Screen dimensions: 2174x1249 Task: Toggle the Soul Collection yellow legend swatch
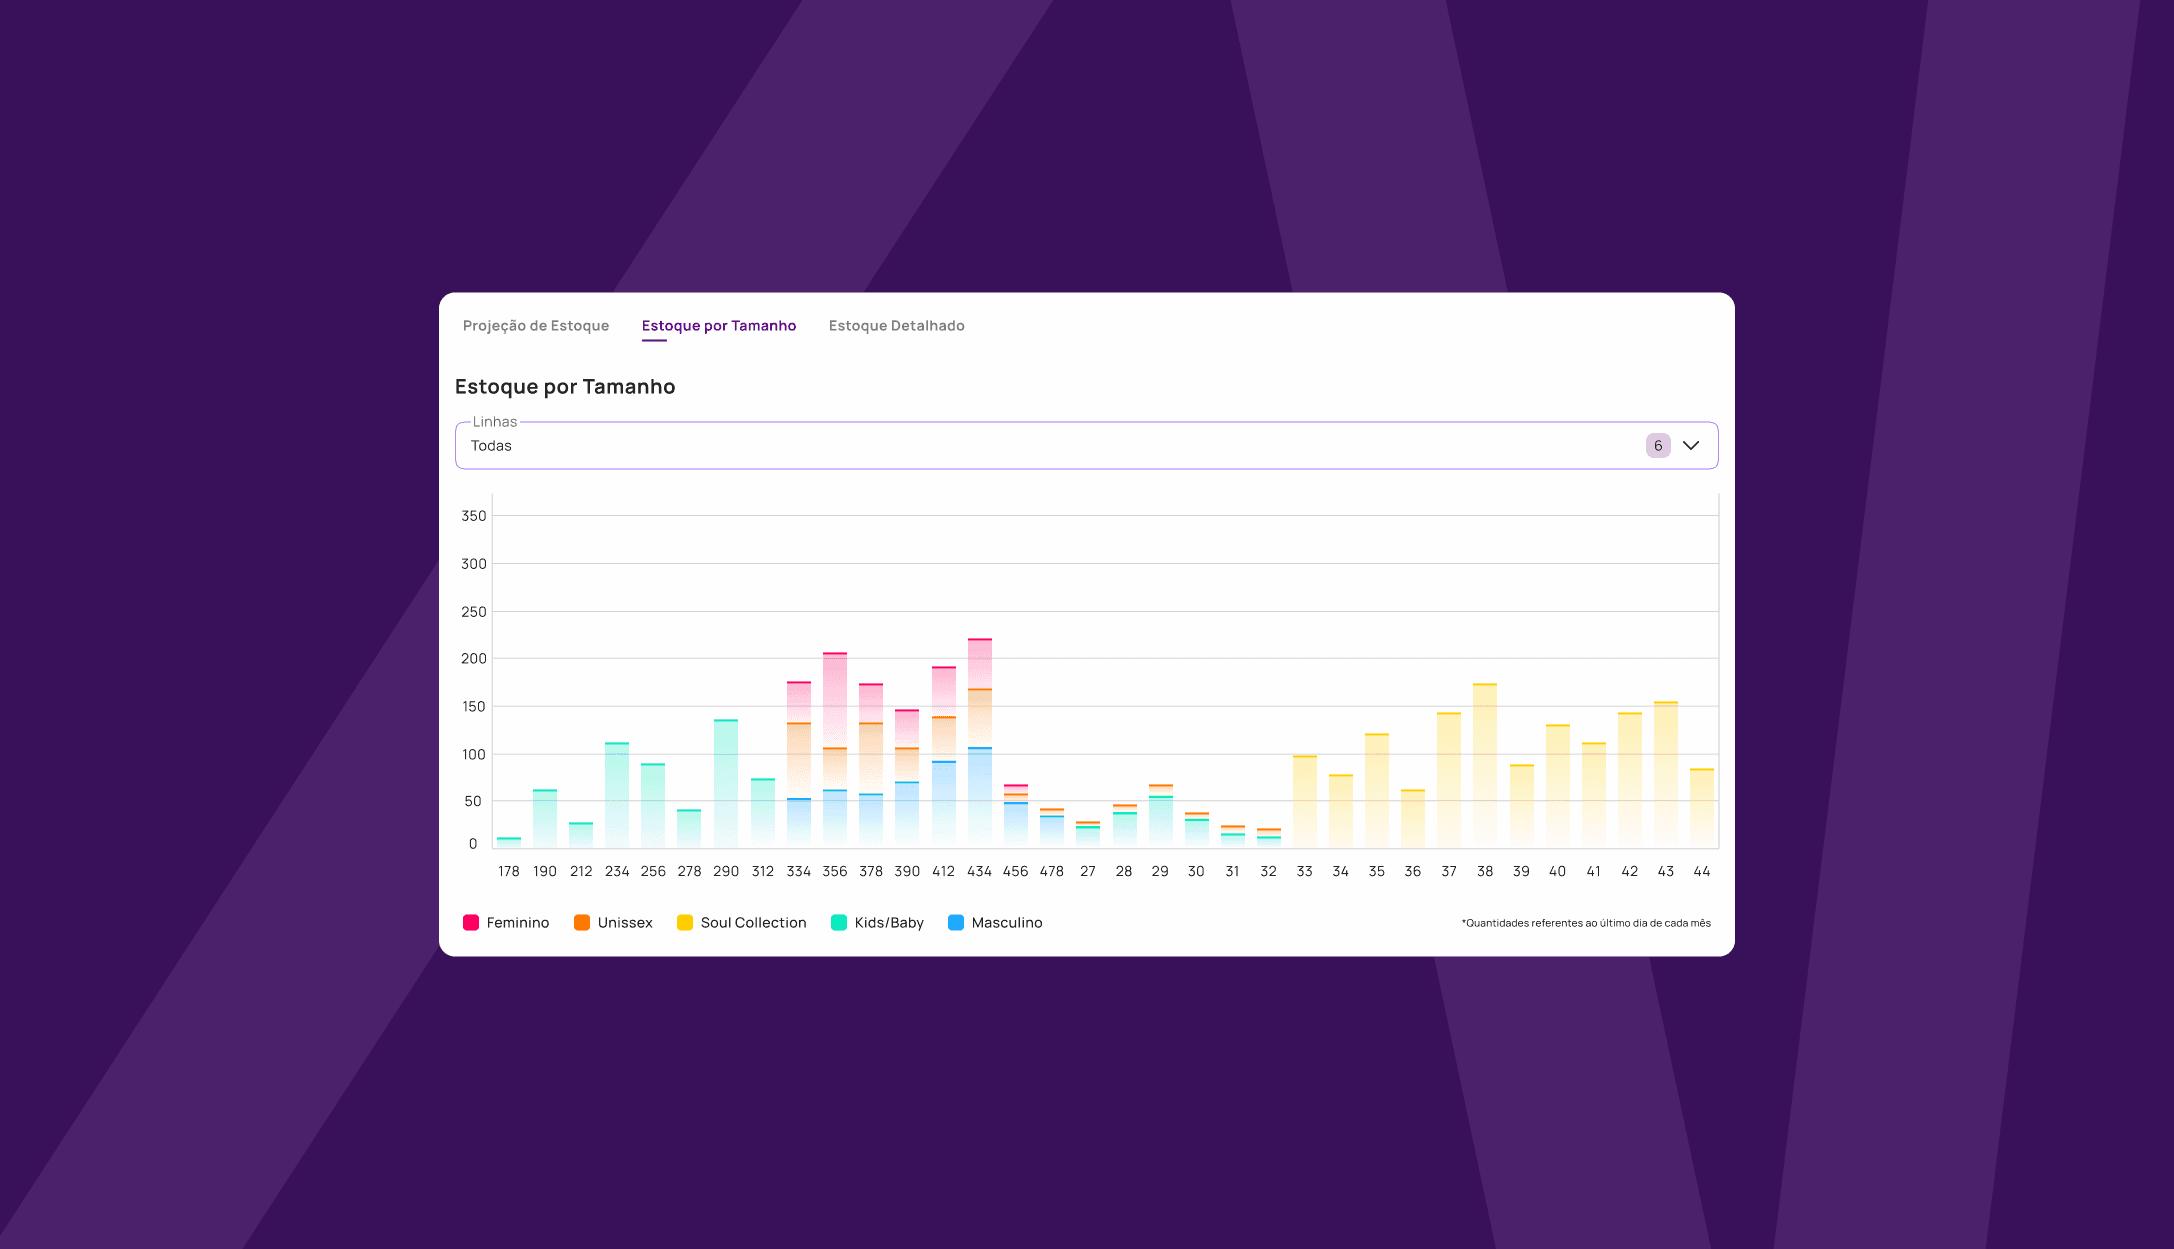(685, 923)
